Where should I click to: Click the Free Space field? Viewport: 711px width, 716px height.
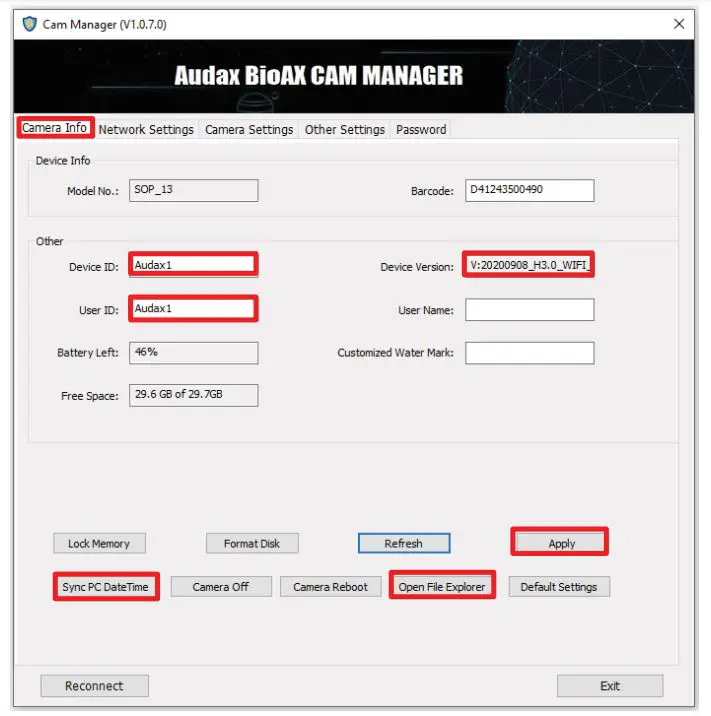click(194, 395)
